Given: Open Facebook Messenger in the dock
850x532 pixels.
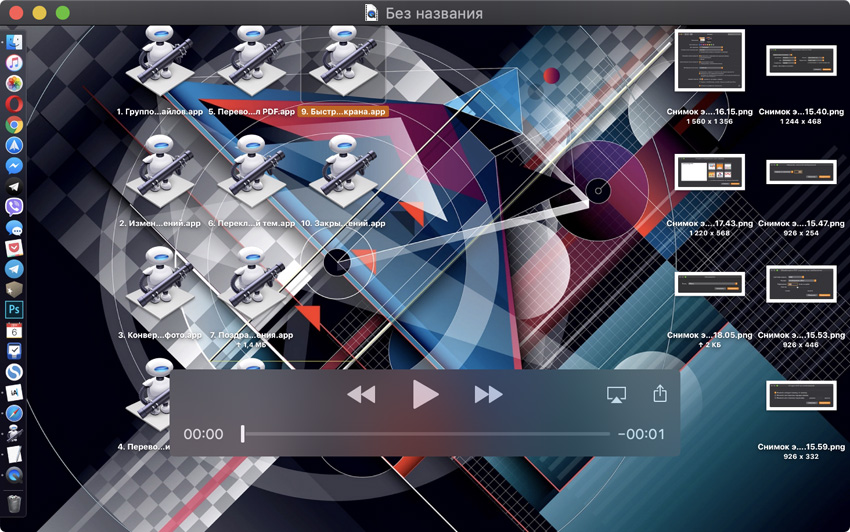Looking at the screenshot, I should coord(14,166).
